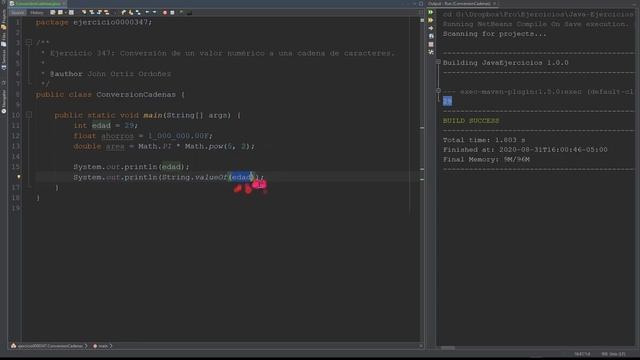Viewport: 640px width, 360px height.
Task: Click the split editor handle below editor tabs
Action: coord(421,13)
